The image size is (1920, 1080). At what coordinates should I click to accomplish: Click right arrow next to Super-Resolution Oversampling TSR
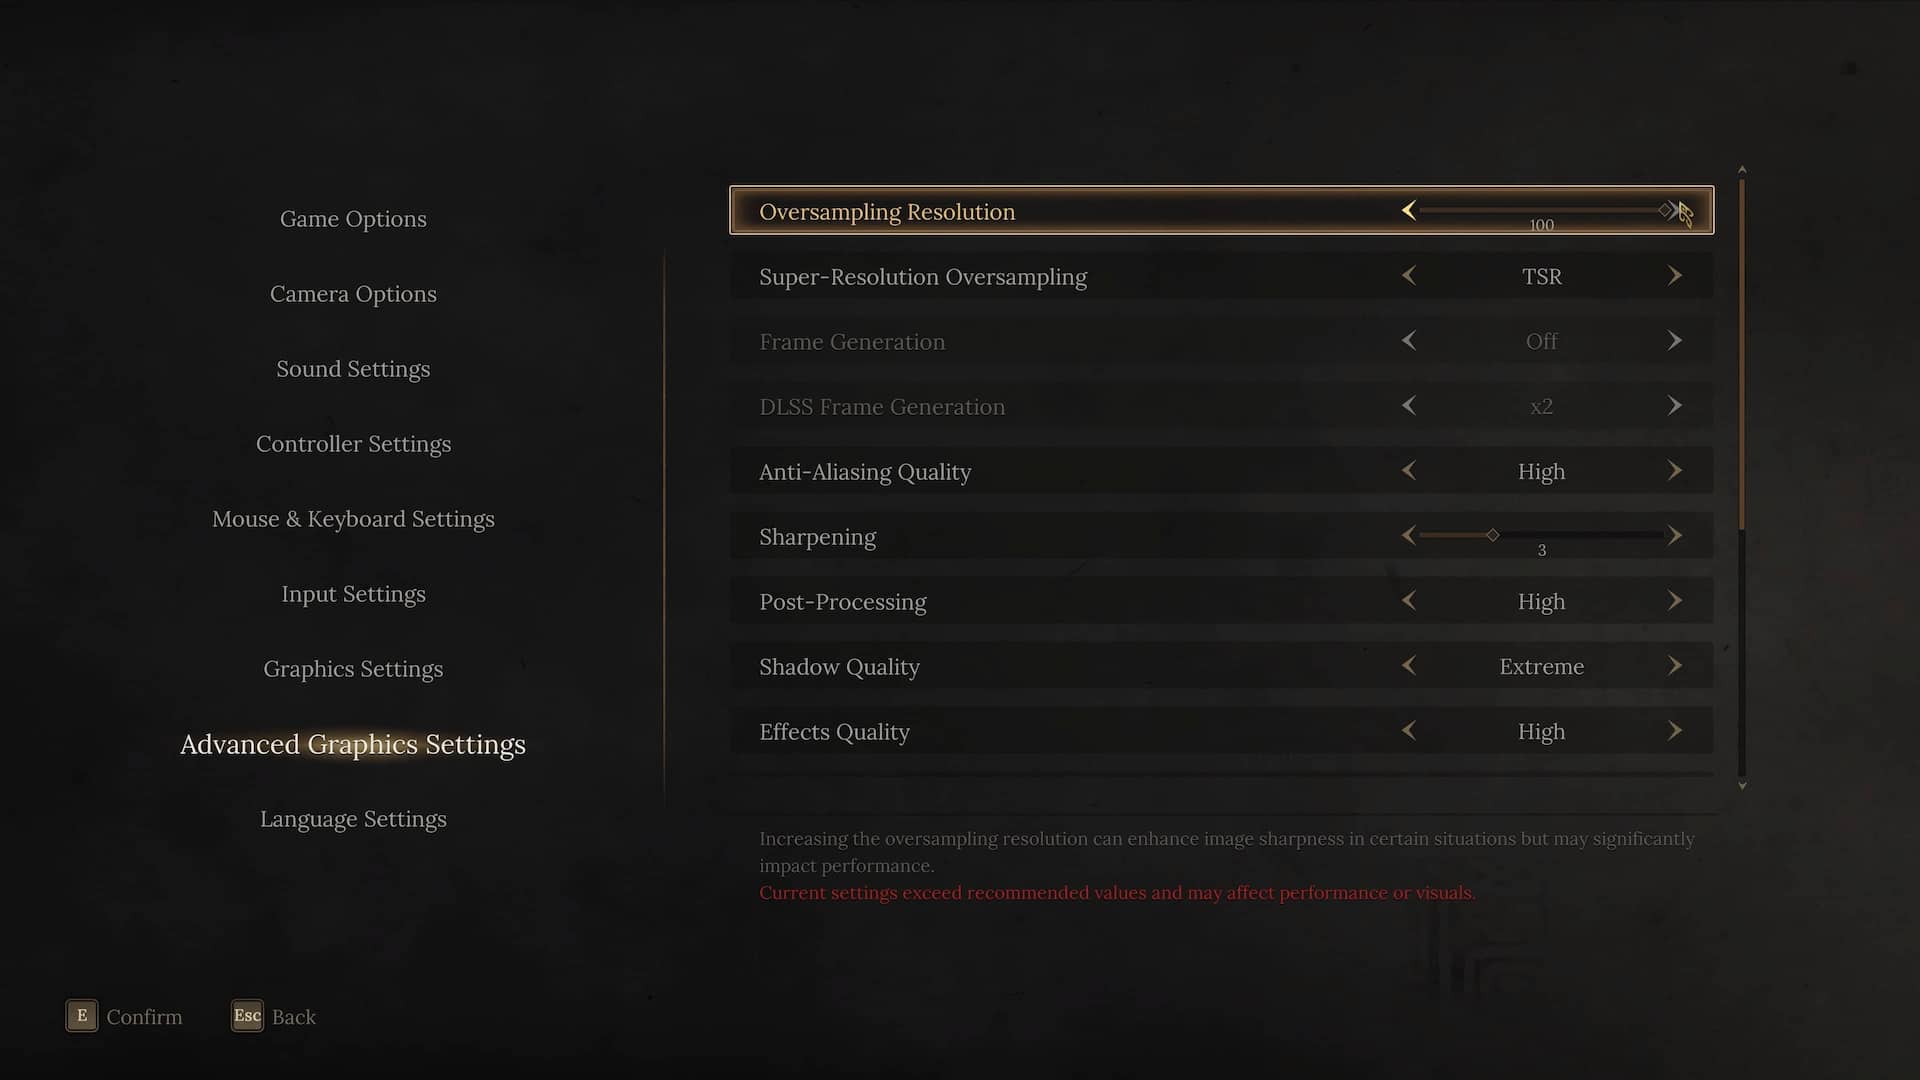pyautogui.click(x=1675, y=275)
